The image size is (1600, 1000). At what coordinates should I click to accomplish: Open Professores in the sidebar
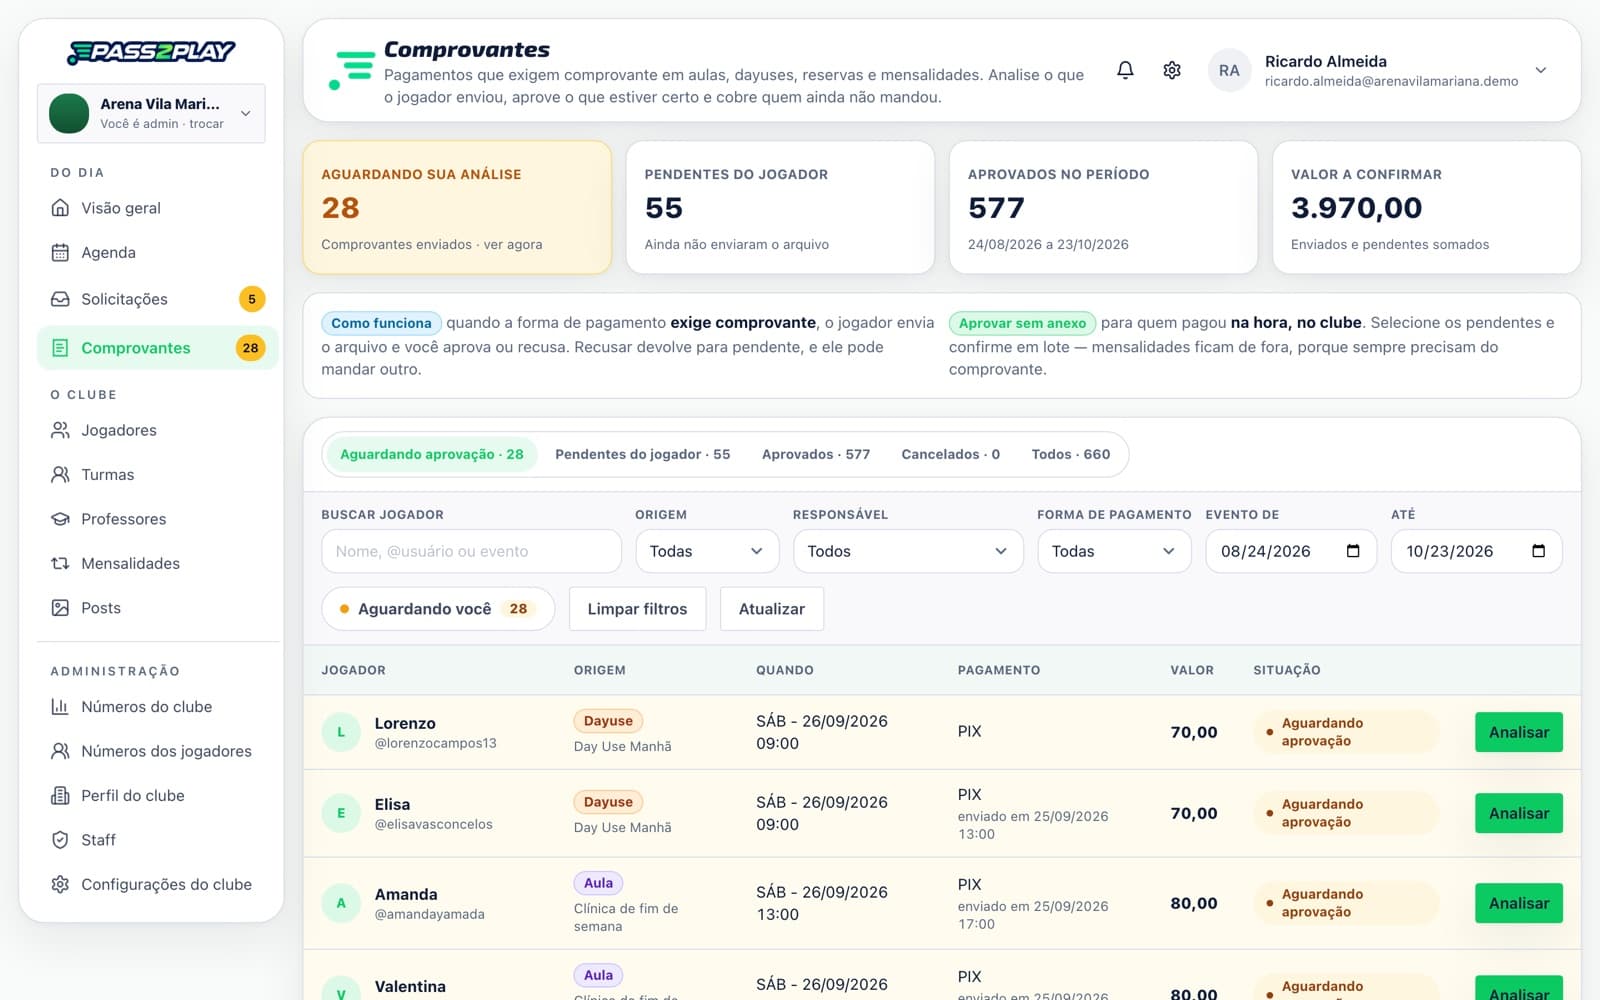click(x=157, y=519)
